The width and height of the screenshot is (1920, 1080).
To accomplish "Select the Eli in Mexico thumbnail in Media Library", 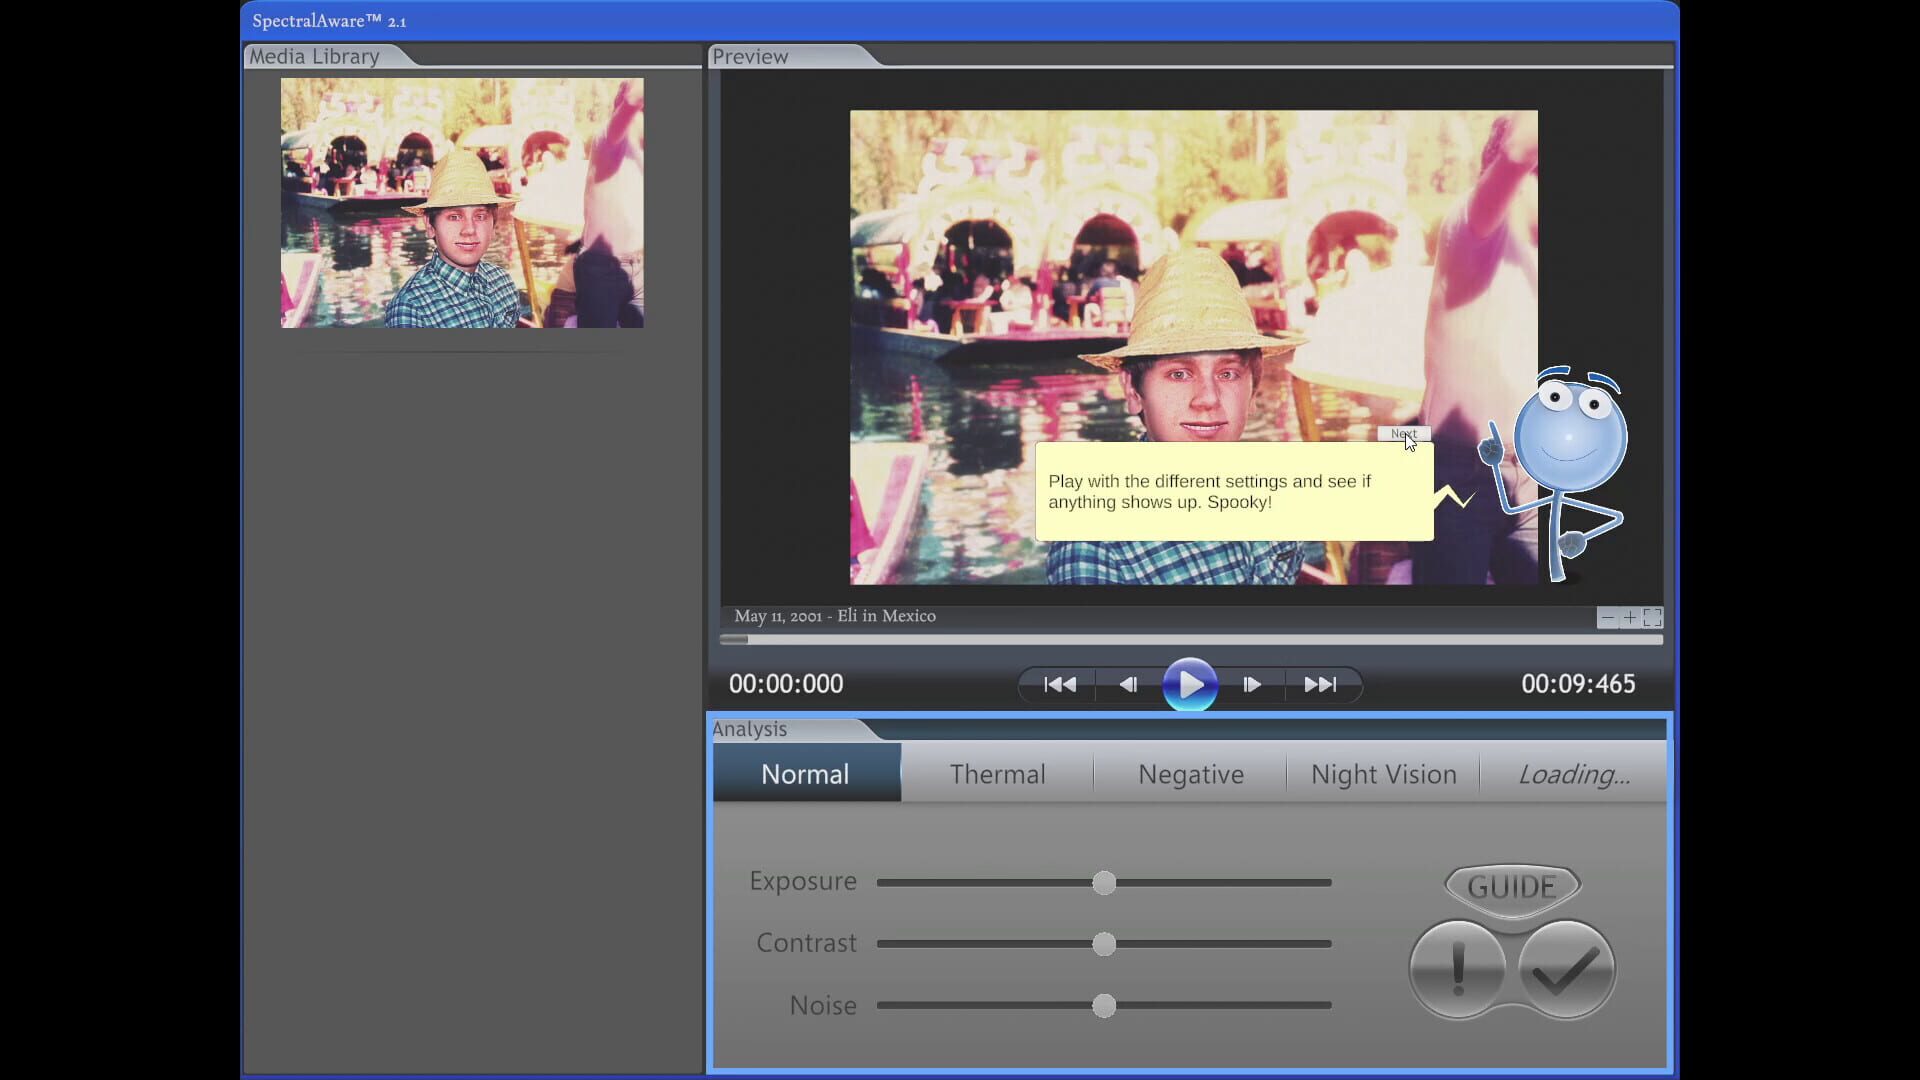I will click(461, 202).
